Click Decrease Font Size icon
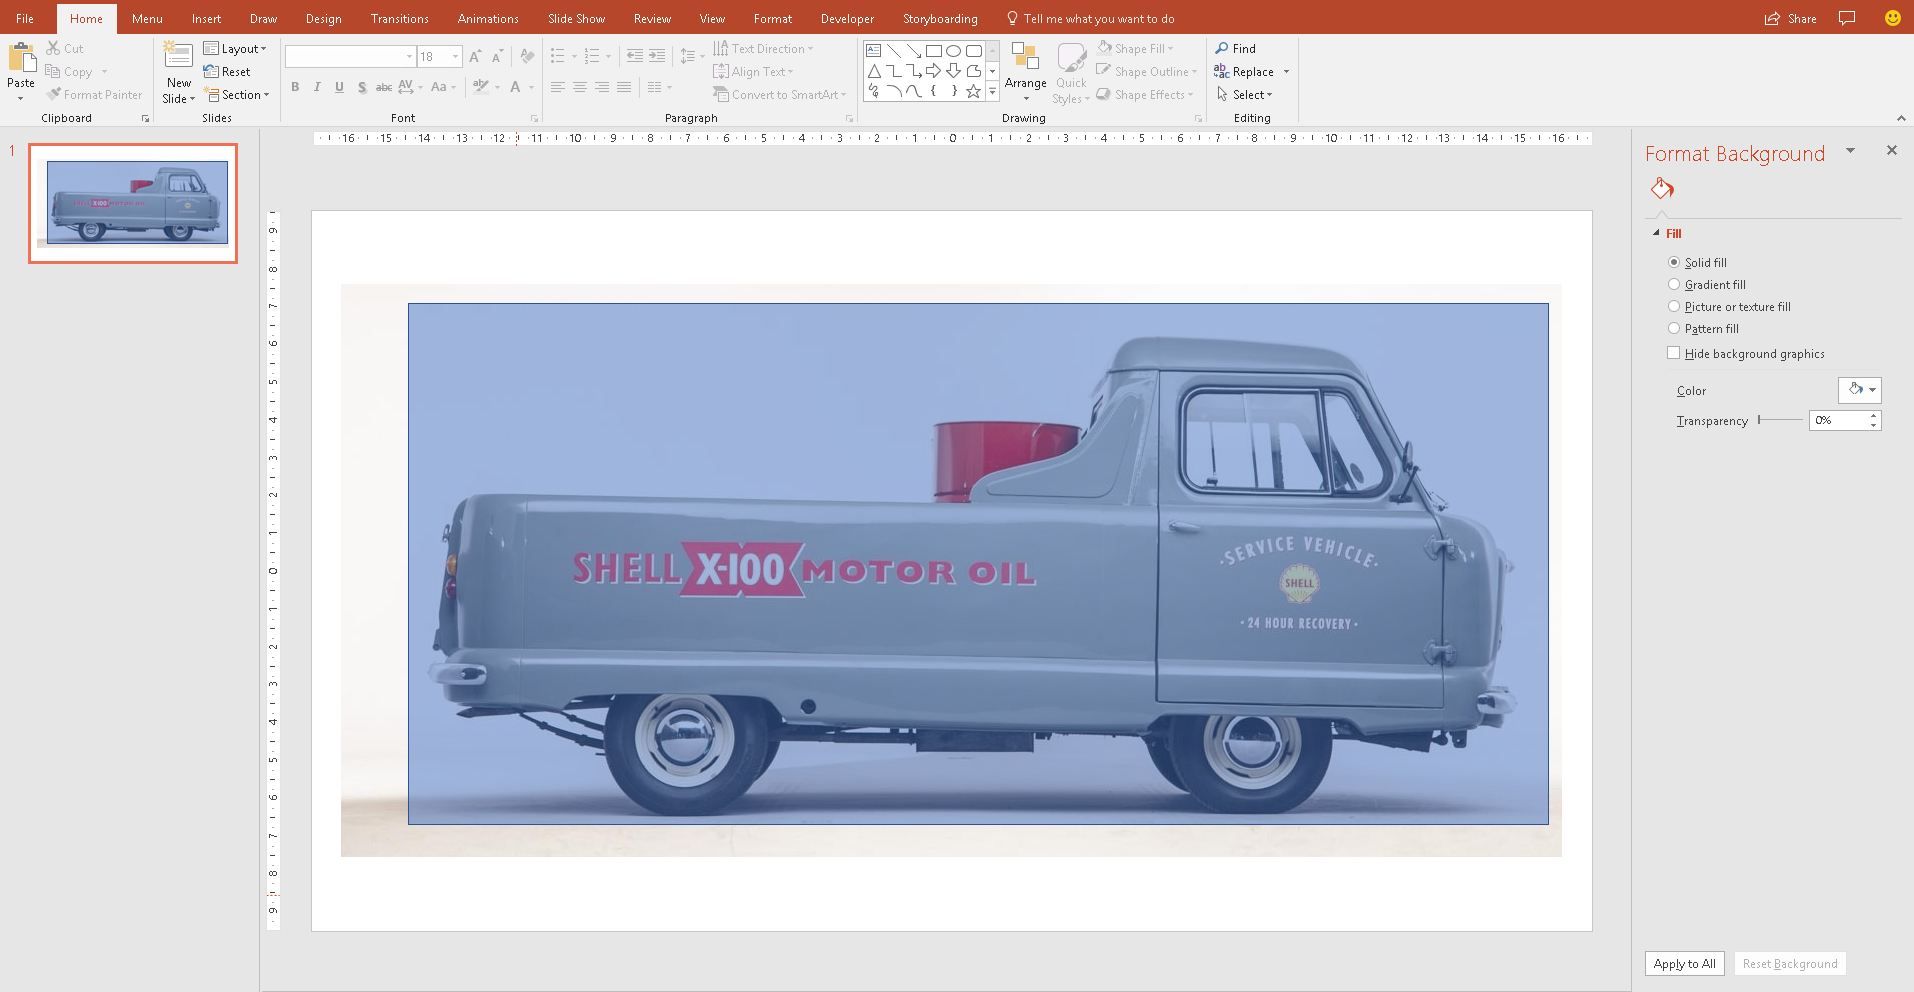The width and height of the screenshot is (1914, 992). point(497,57)
